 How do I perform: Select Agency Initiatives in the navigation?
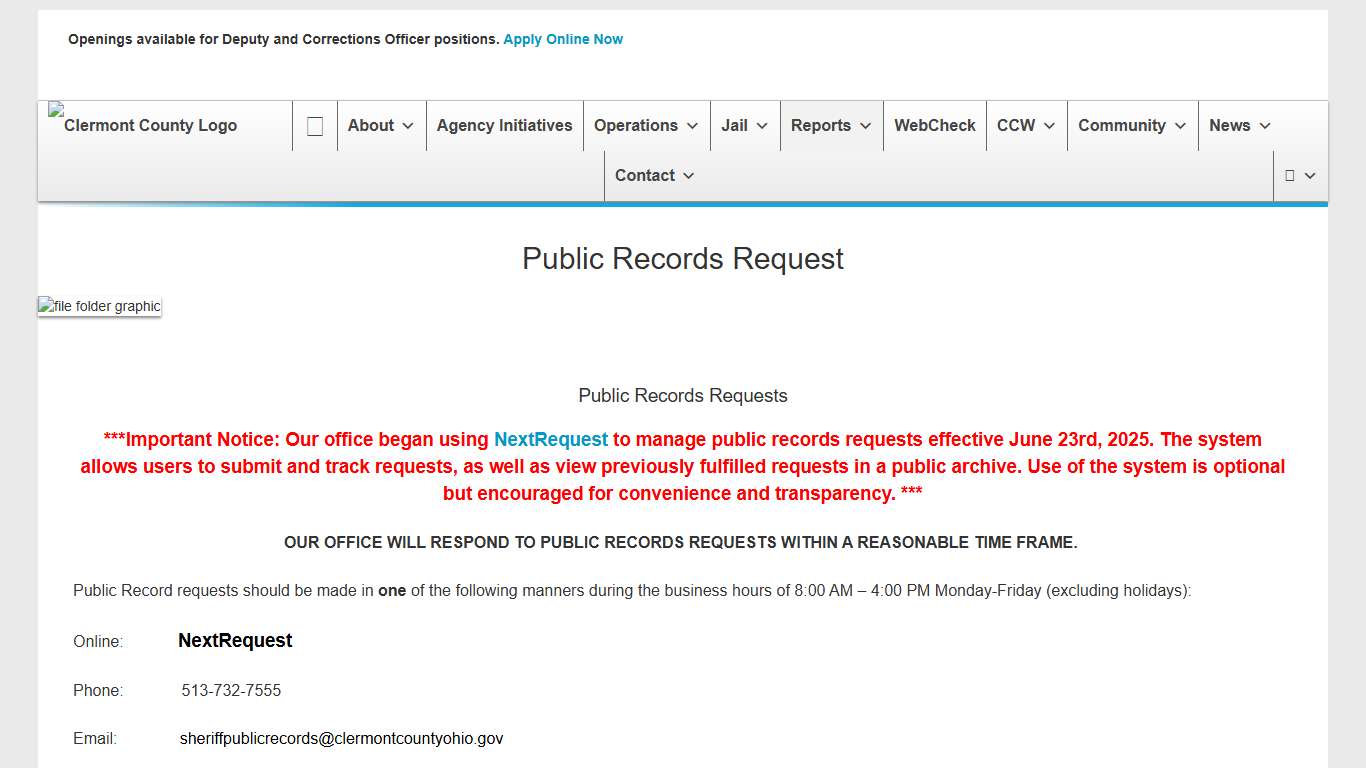tap(504, 125)
